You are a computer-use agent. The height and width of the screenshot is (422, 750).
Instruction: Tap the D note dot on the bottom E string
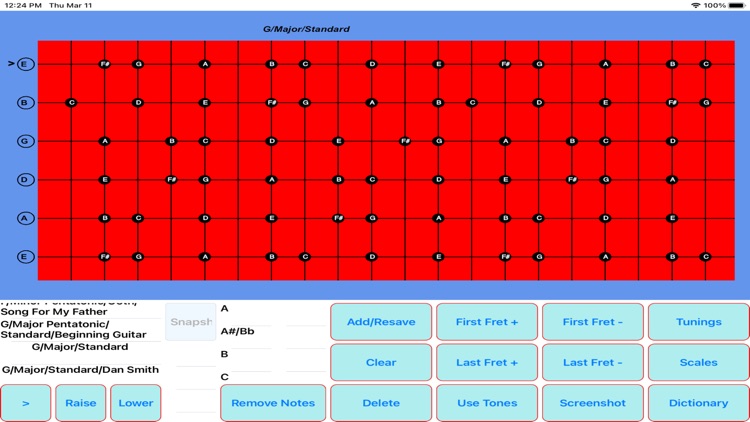[x=372, y=257]
